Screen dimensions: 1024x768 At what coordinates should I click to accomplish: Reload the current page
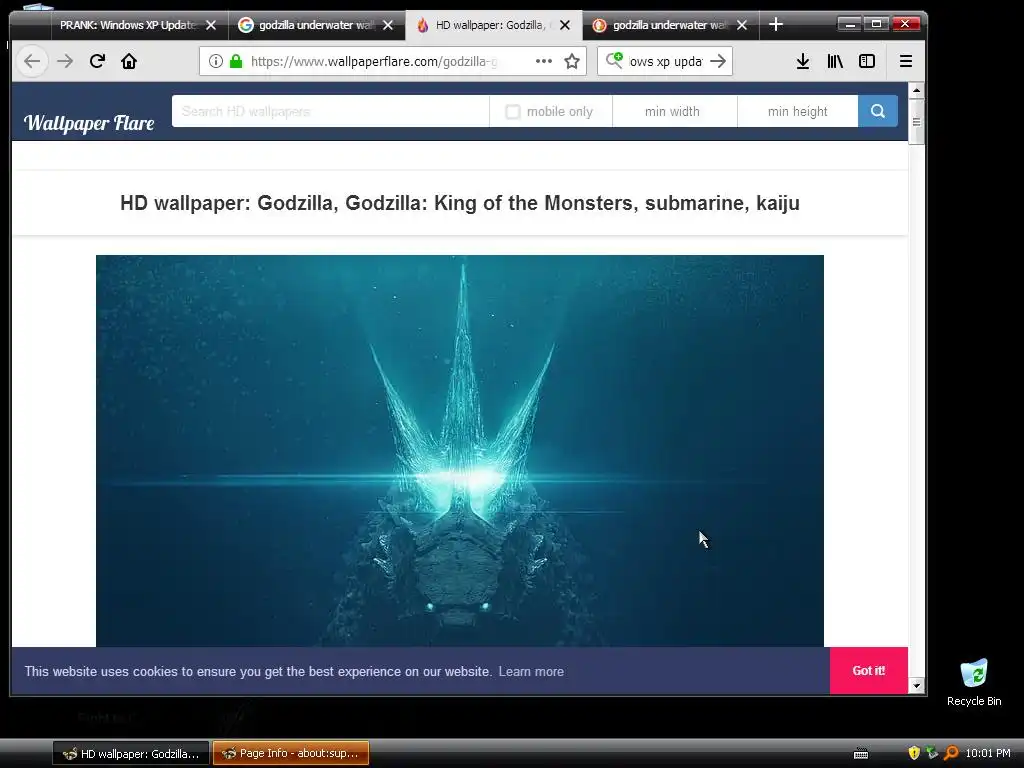(x=97, y=61)
